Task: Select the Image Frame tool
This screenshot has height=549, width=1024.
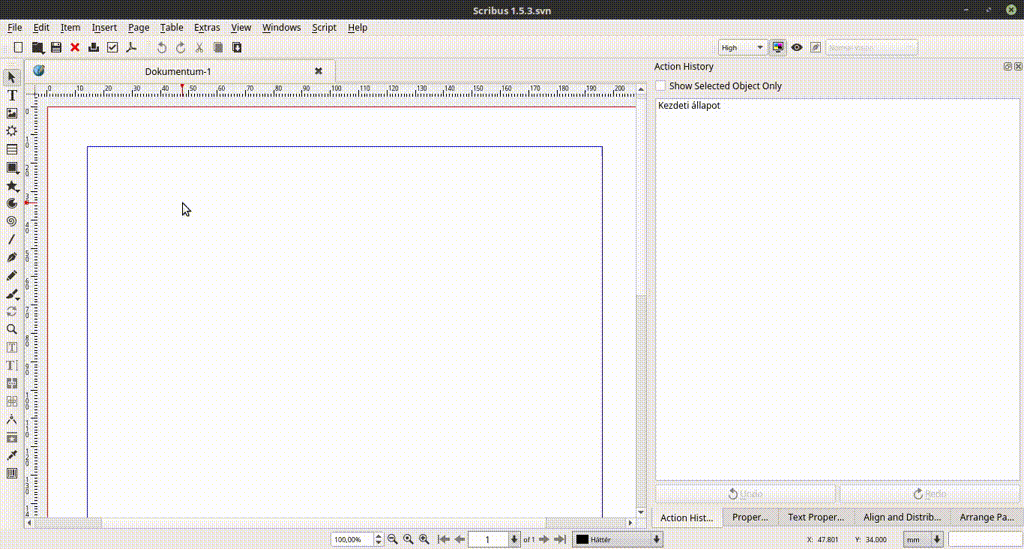Action: [x=12, y=113]
